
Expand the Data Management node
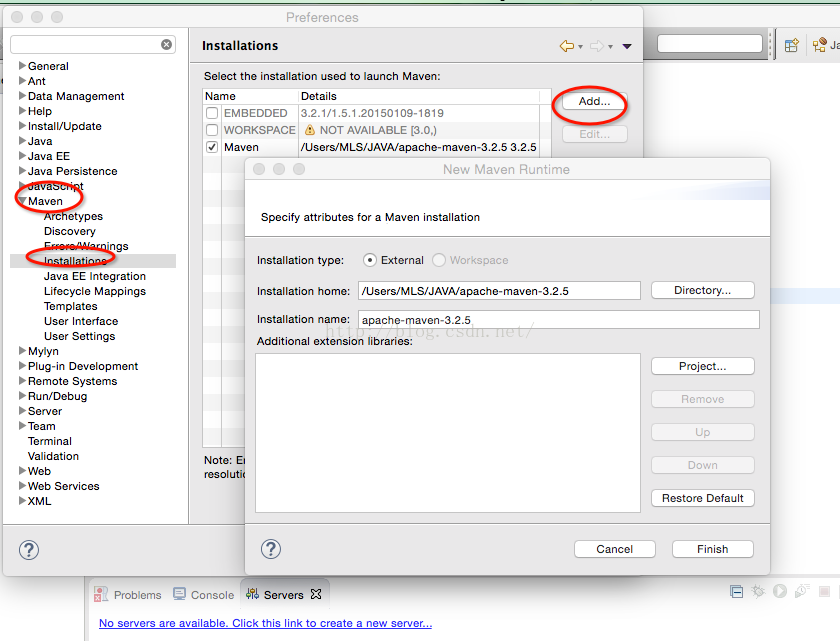pos(22,95)
